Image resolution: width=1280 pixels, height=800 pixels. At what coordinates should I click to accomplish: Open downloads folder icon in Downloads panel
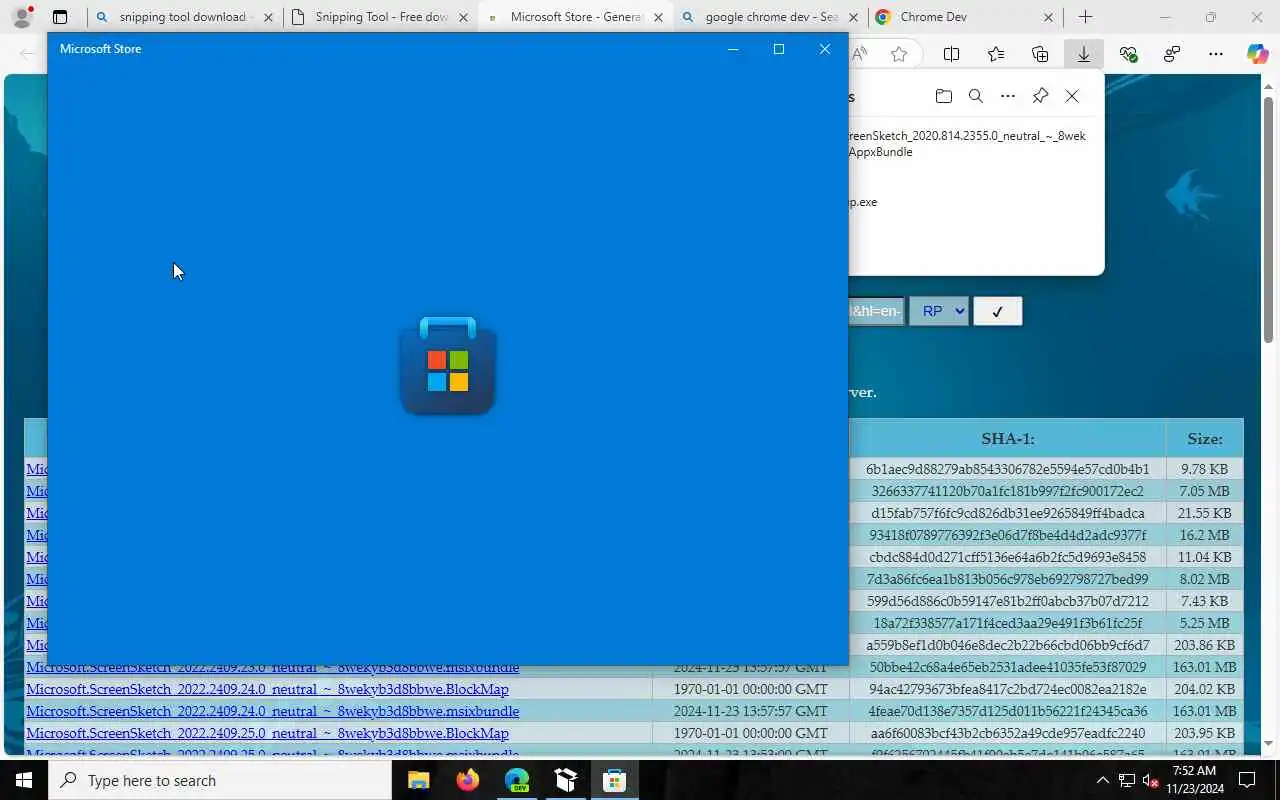(943, 96)
